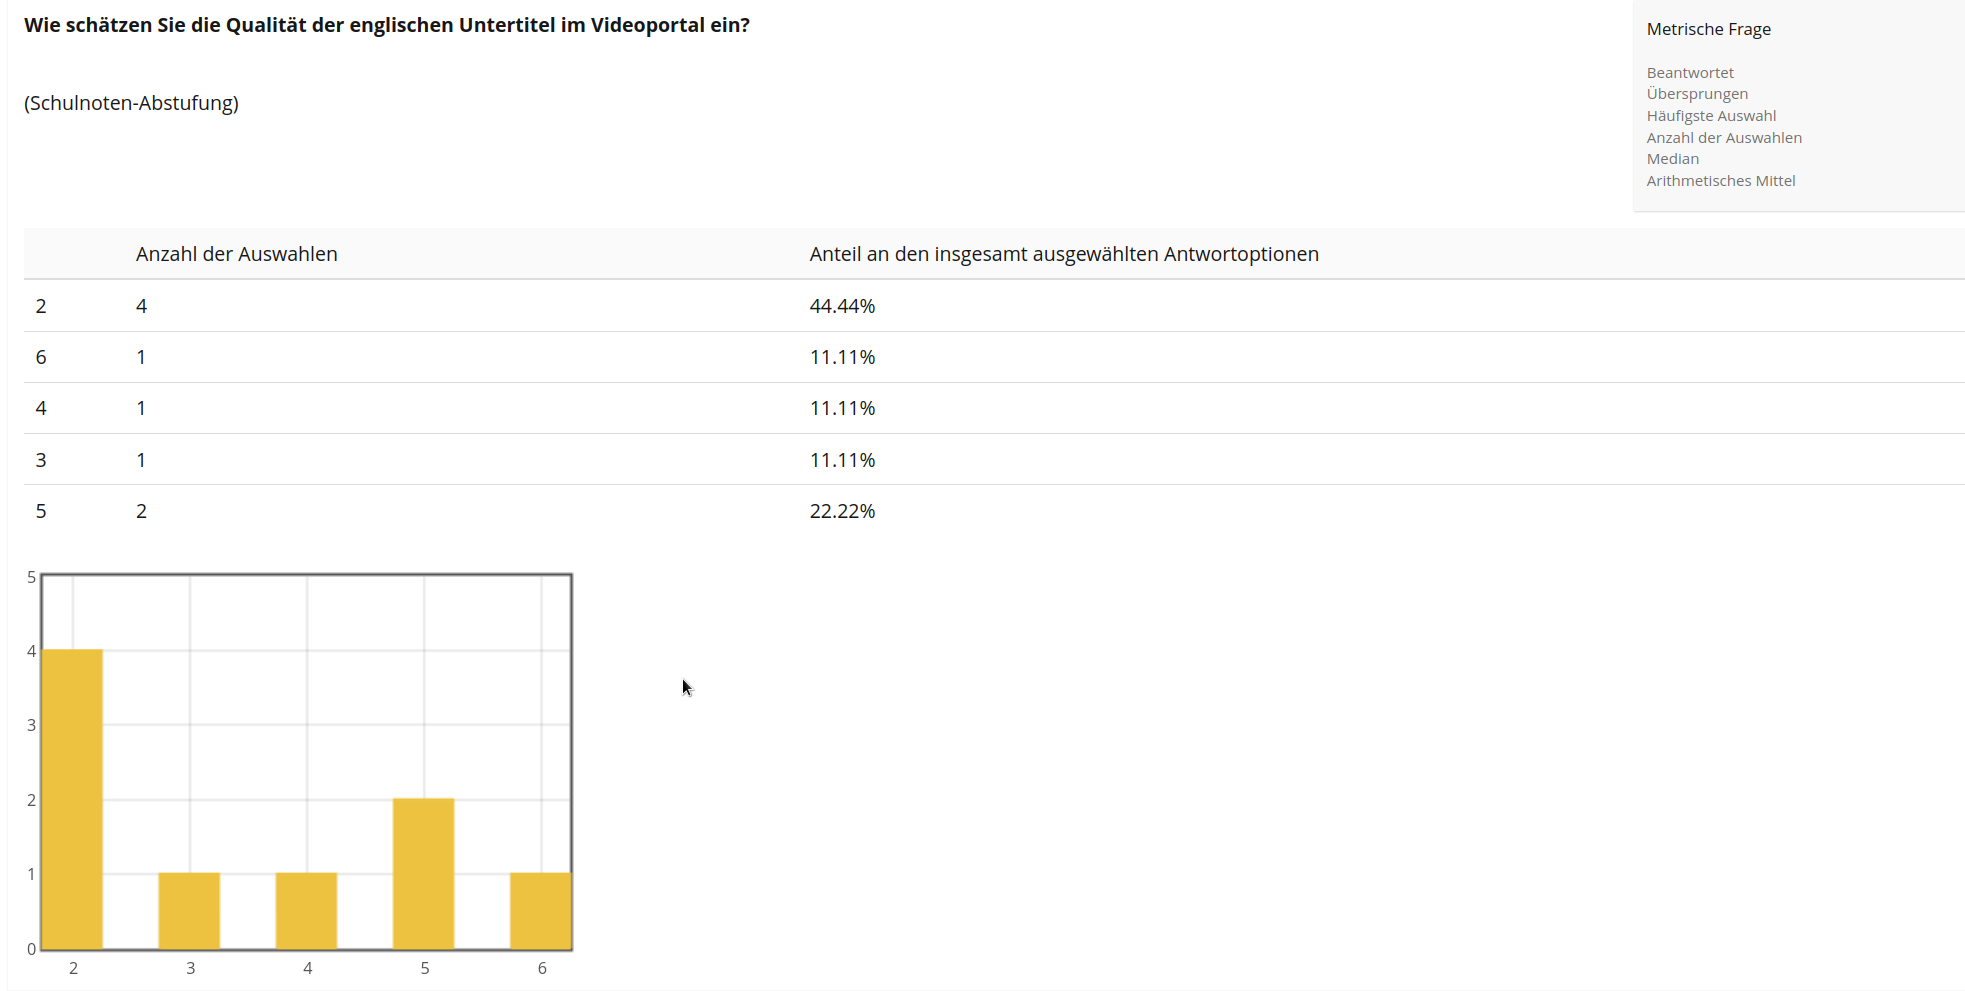1965x991 pixels.
Task: Select the grade 6 bar in chart
Action: pos(540,910)
